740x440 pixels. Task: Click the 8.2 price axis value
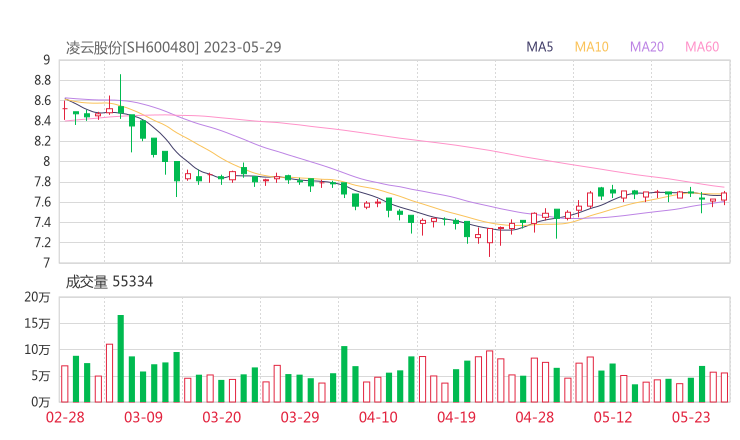[42, 141]
